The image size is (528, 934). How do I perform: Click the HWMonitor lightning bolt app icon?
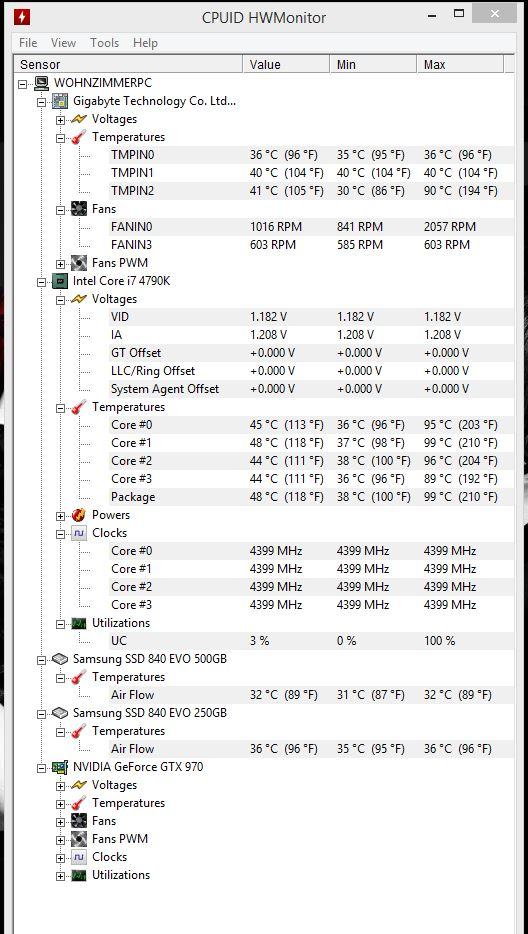pyautogui.click(x=23, y=17)
